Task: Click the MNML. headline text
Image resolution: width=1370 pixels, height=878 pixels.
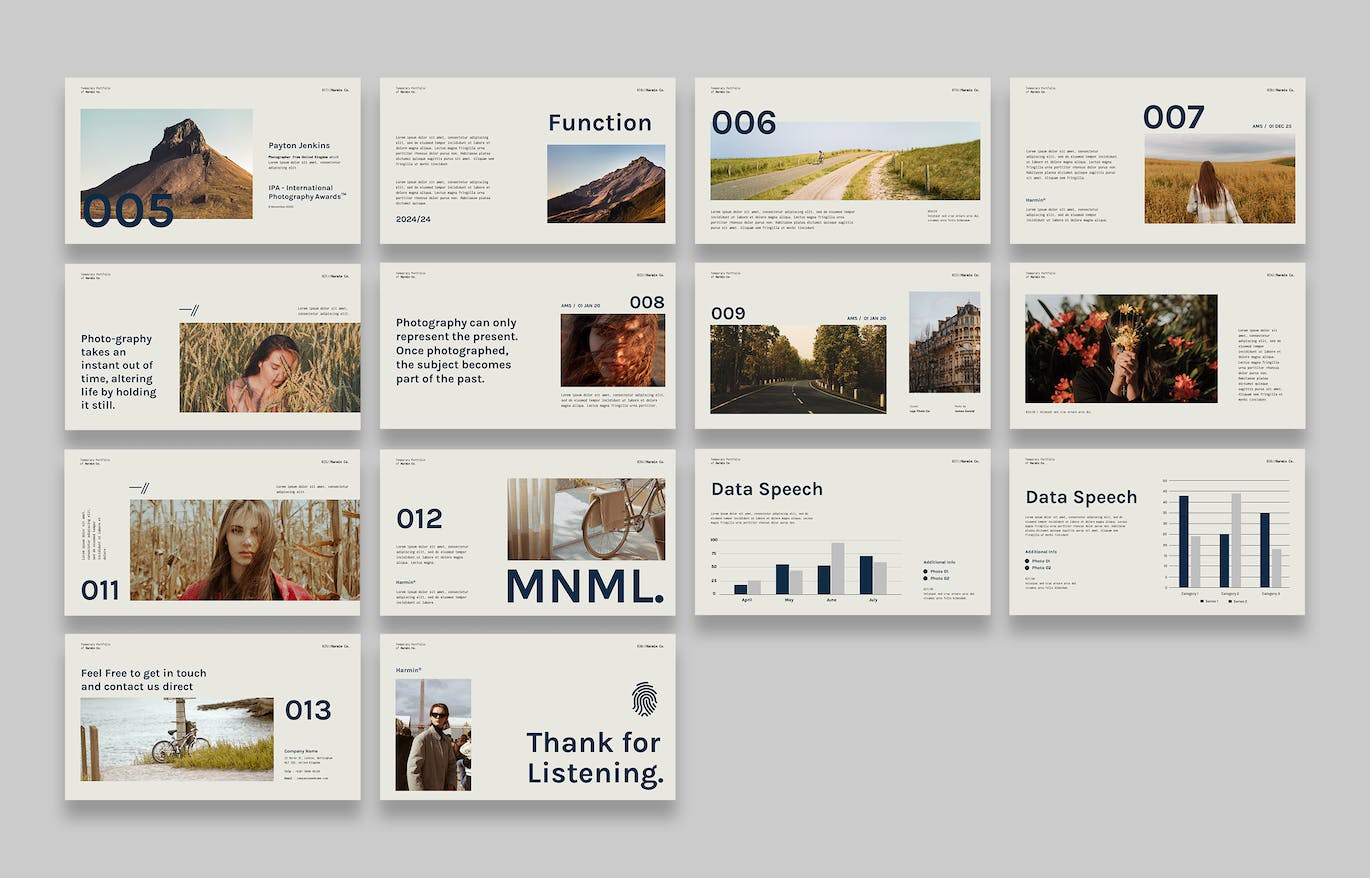Action: click(585, 586)
